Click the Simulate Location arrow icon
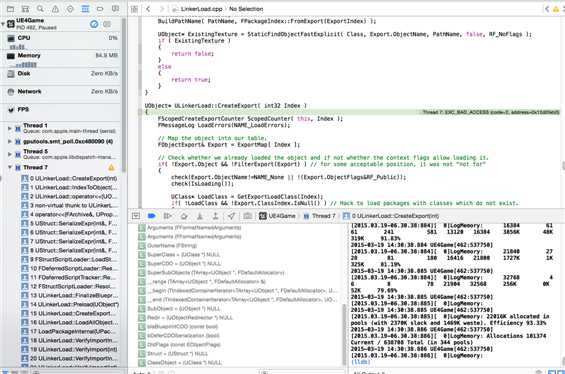Screen dimensions: 565x374 [231, 216]
